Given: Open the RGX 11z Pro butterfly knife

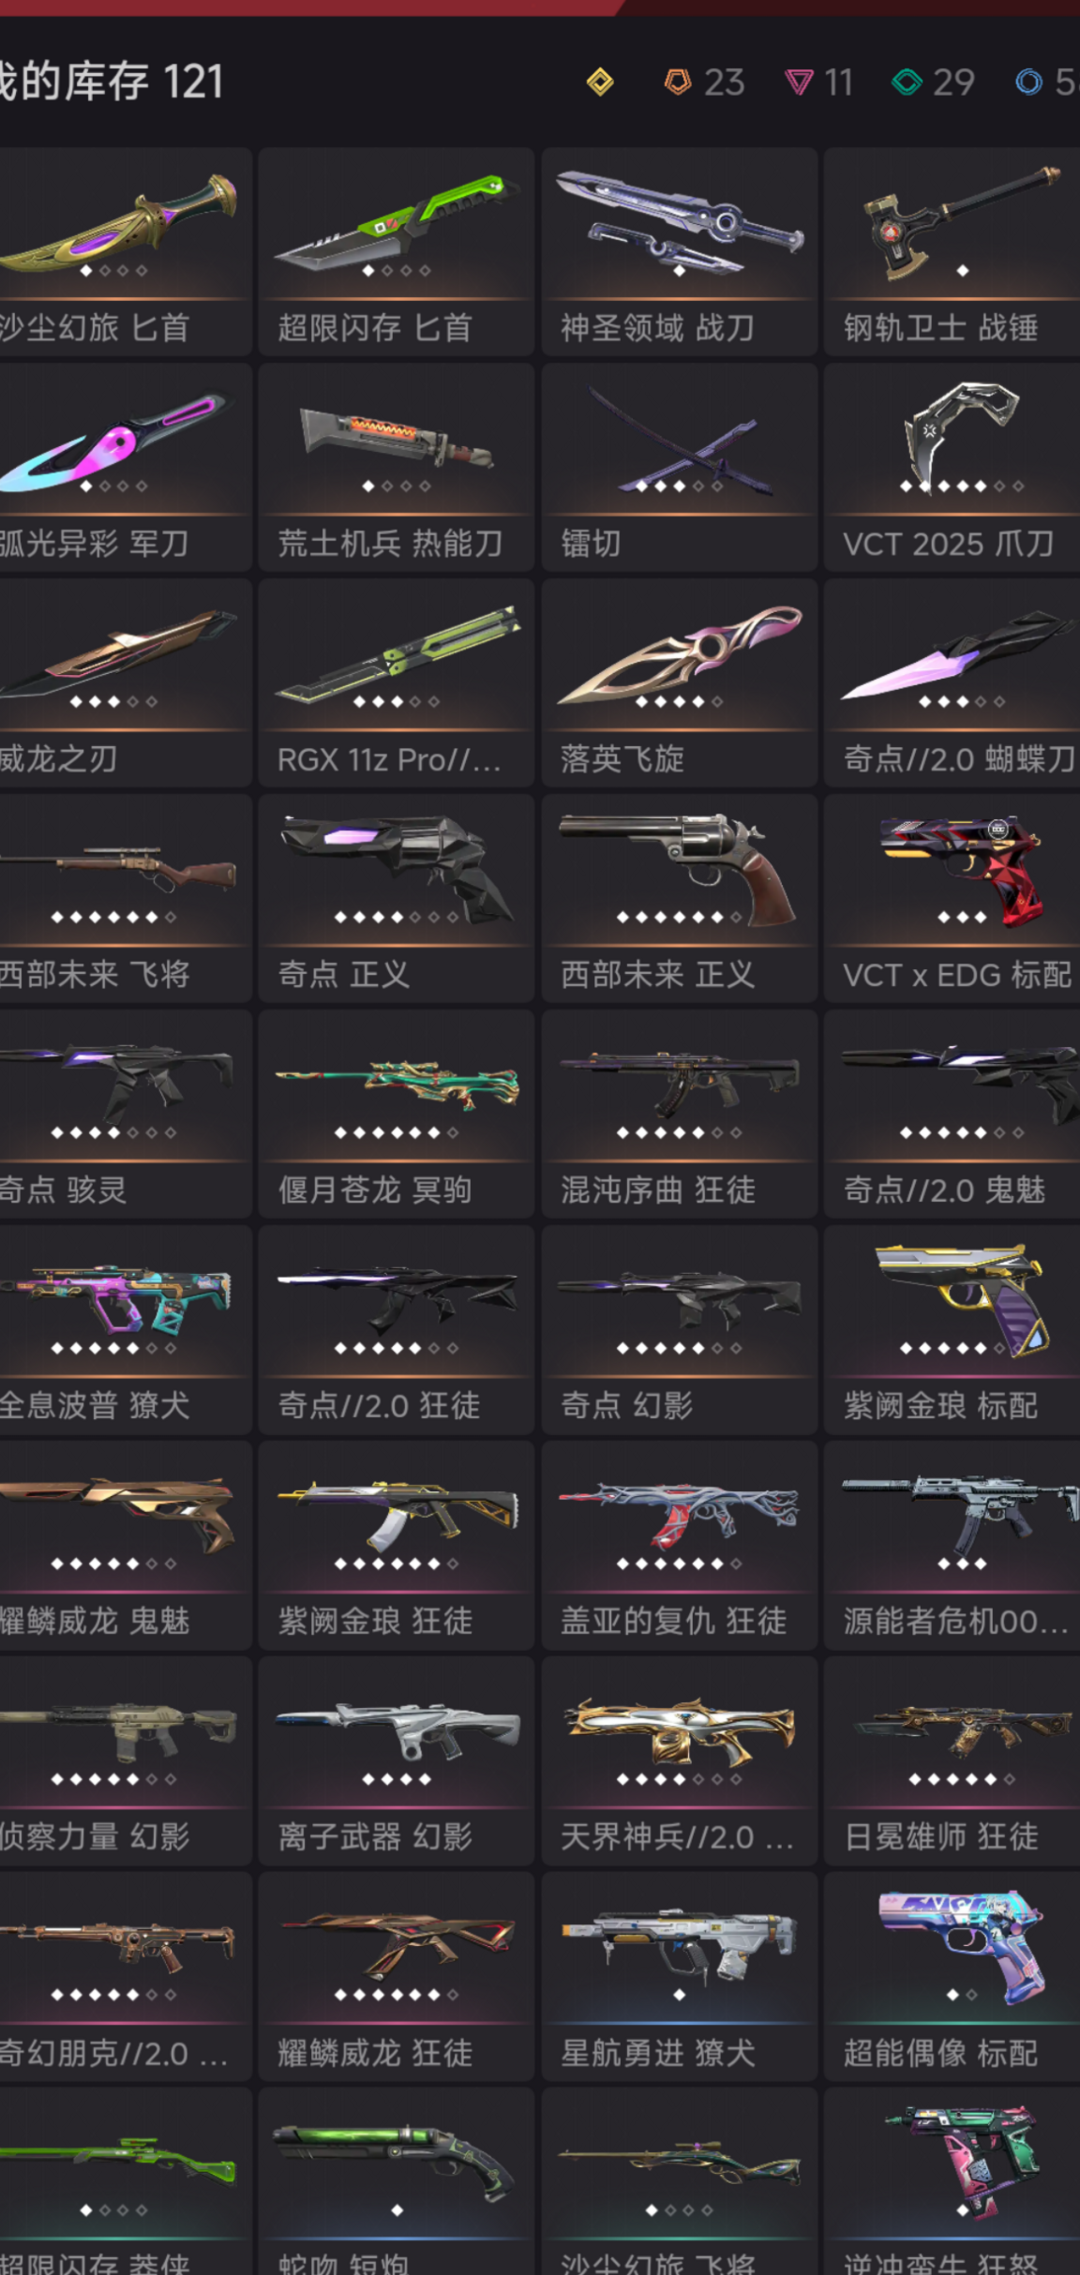Looking at the screenshot, I should coord(396,683).
